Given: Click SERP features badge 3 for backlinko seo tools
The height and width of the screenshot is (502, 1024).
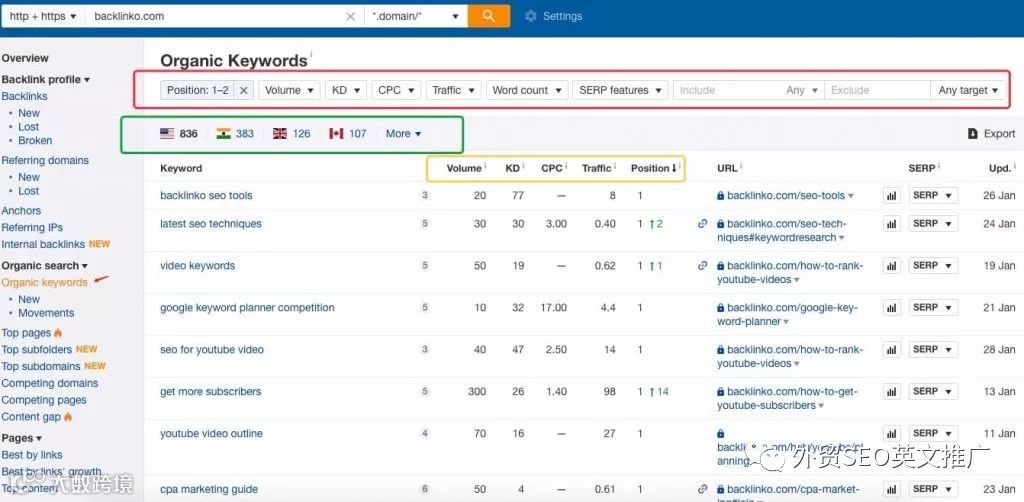Looking at the screenshot, I should click(x=425, y=195).
